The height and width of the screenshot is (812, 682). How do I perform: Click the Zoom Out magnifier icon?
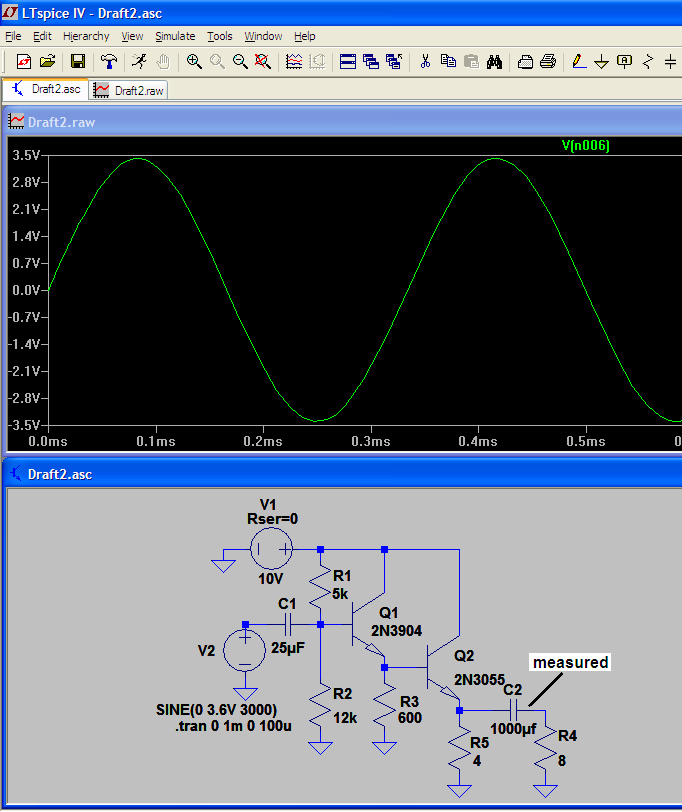point(240,62)
